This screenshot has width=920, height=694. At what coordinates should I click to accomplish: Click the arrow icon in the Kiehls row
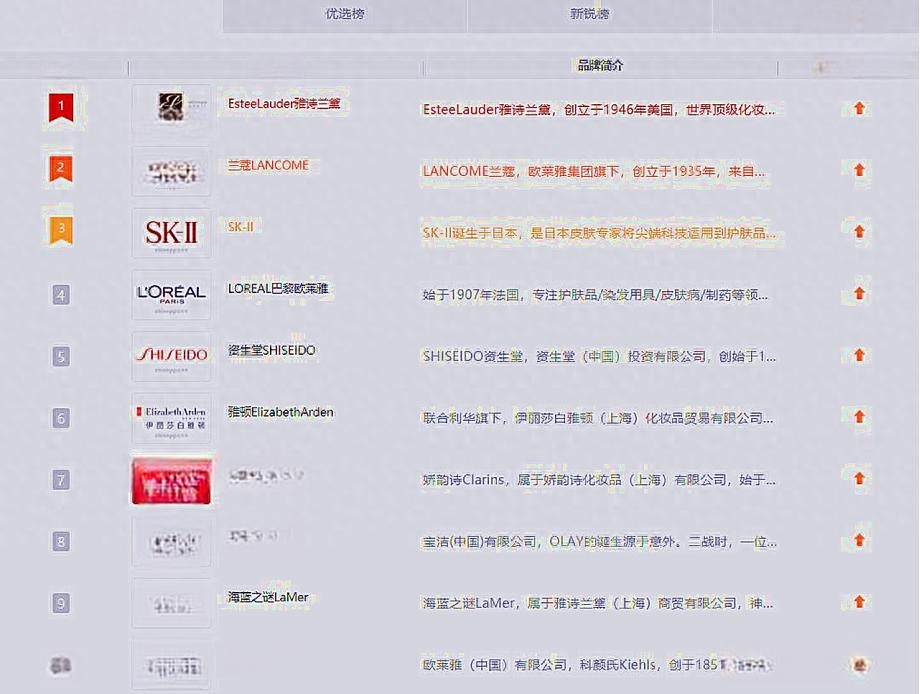click(x=860, y=665)
